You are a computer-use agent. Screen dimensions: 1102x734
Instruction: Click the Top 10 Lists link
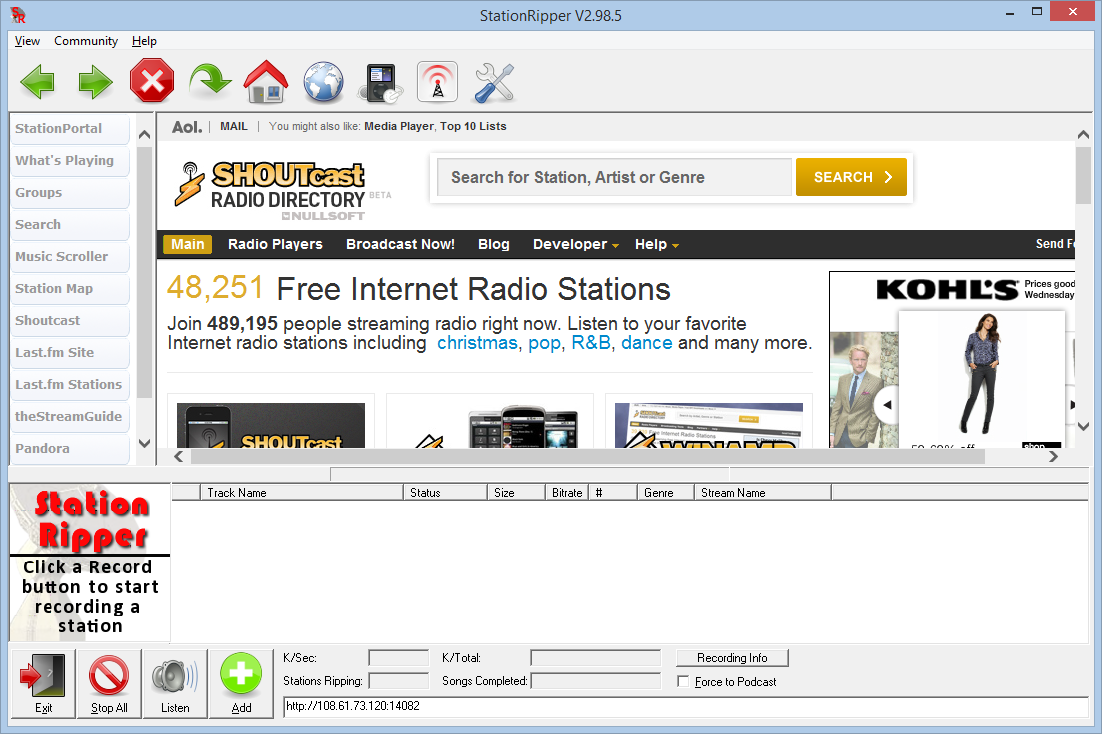(473, 127)
